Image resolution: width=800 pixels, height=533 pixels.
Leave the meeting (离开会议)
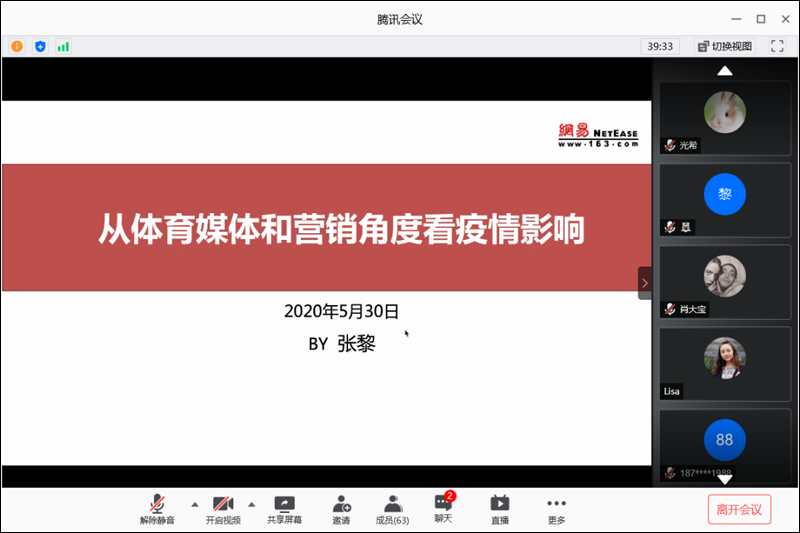(x=739, y=509)
